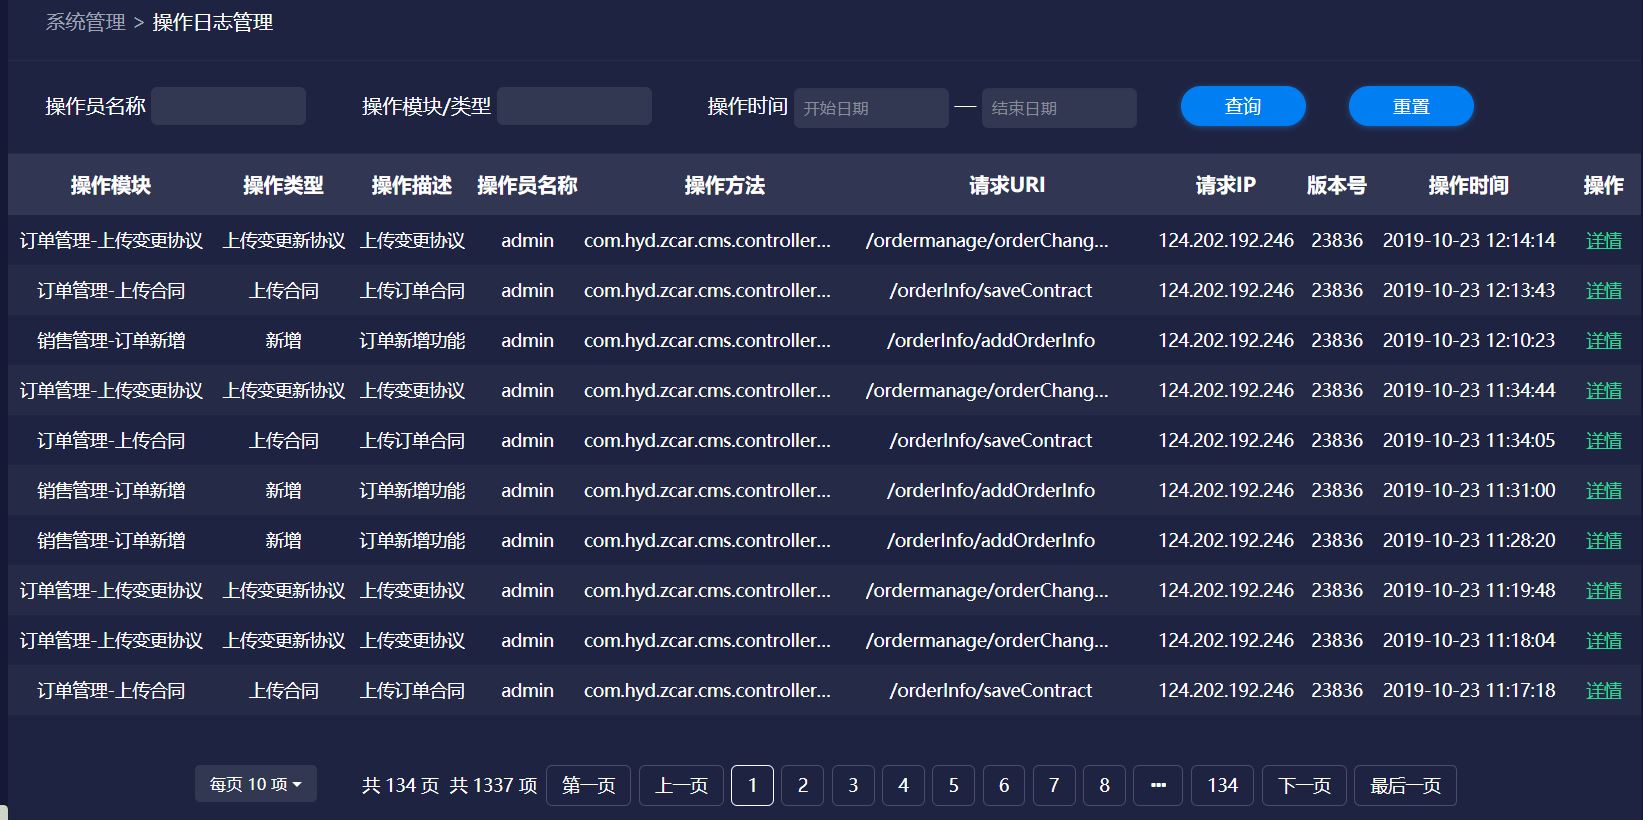Click the 操作员名称 input field

228,106
